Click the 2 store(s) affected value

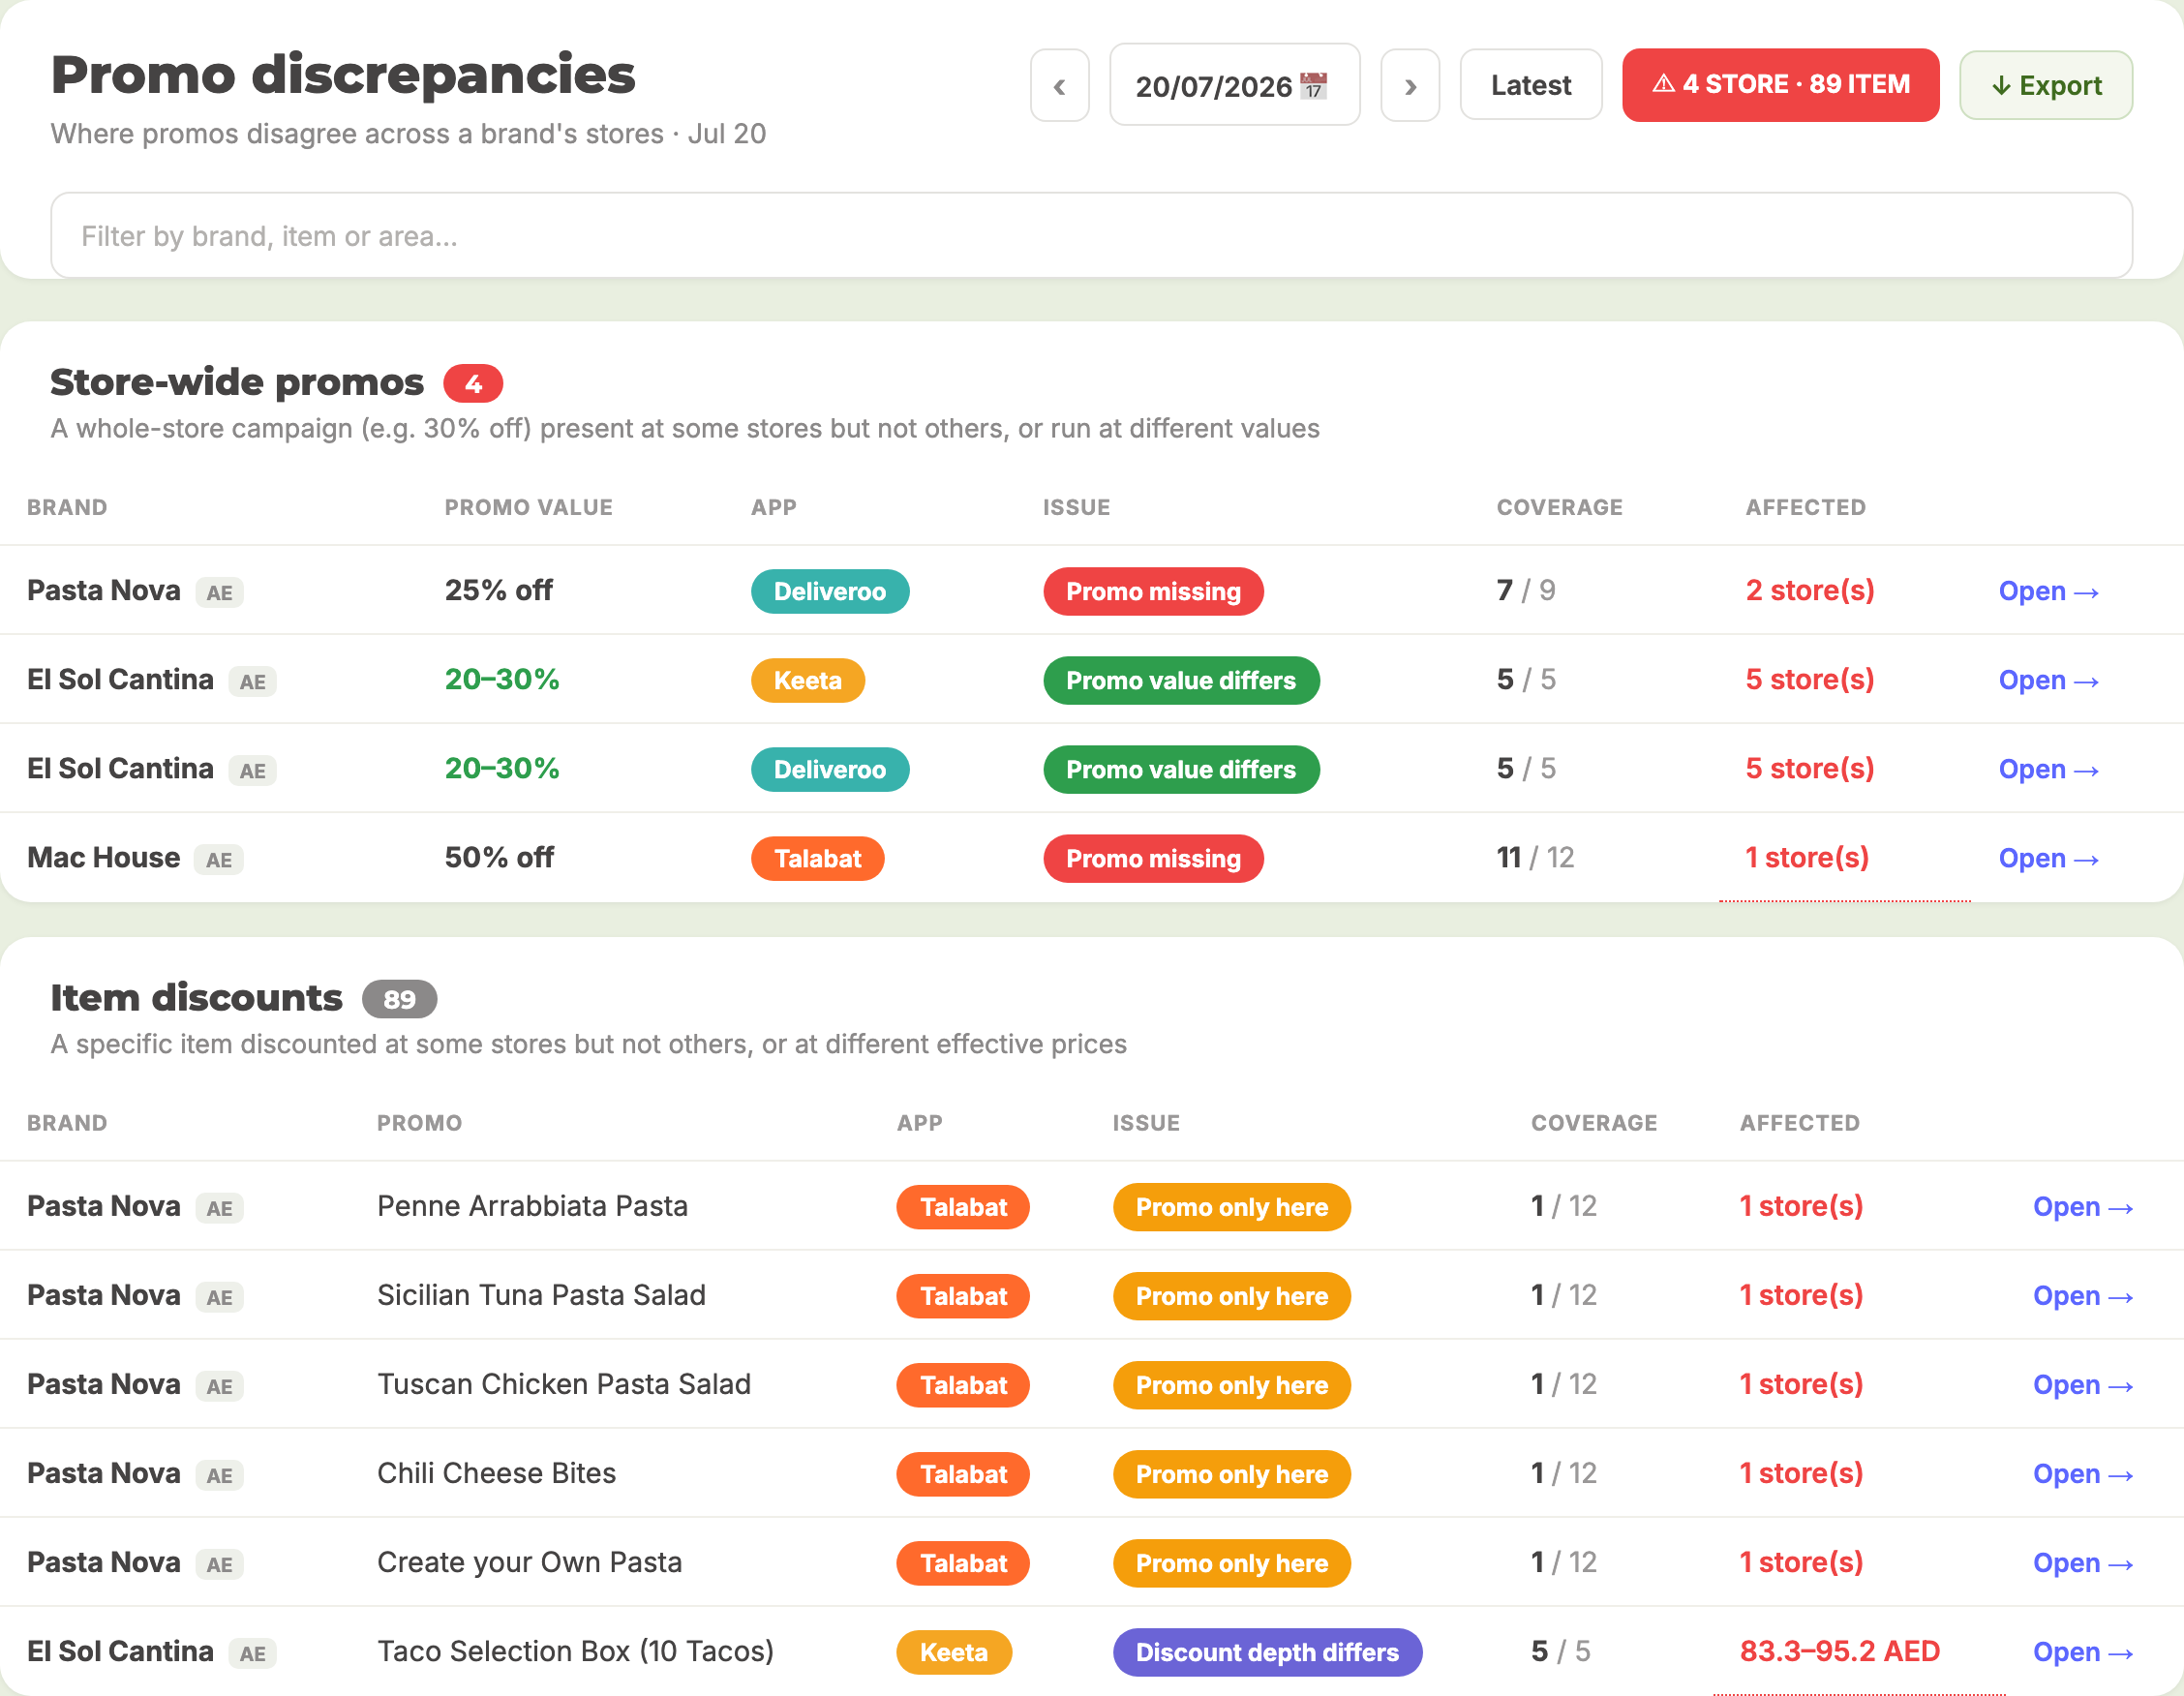coord(1810,590)
